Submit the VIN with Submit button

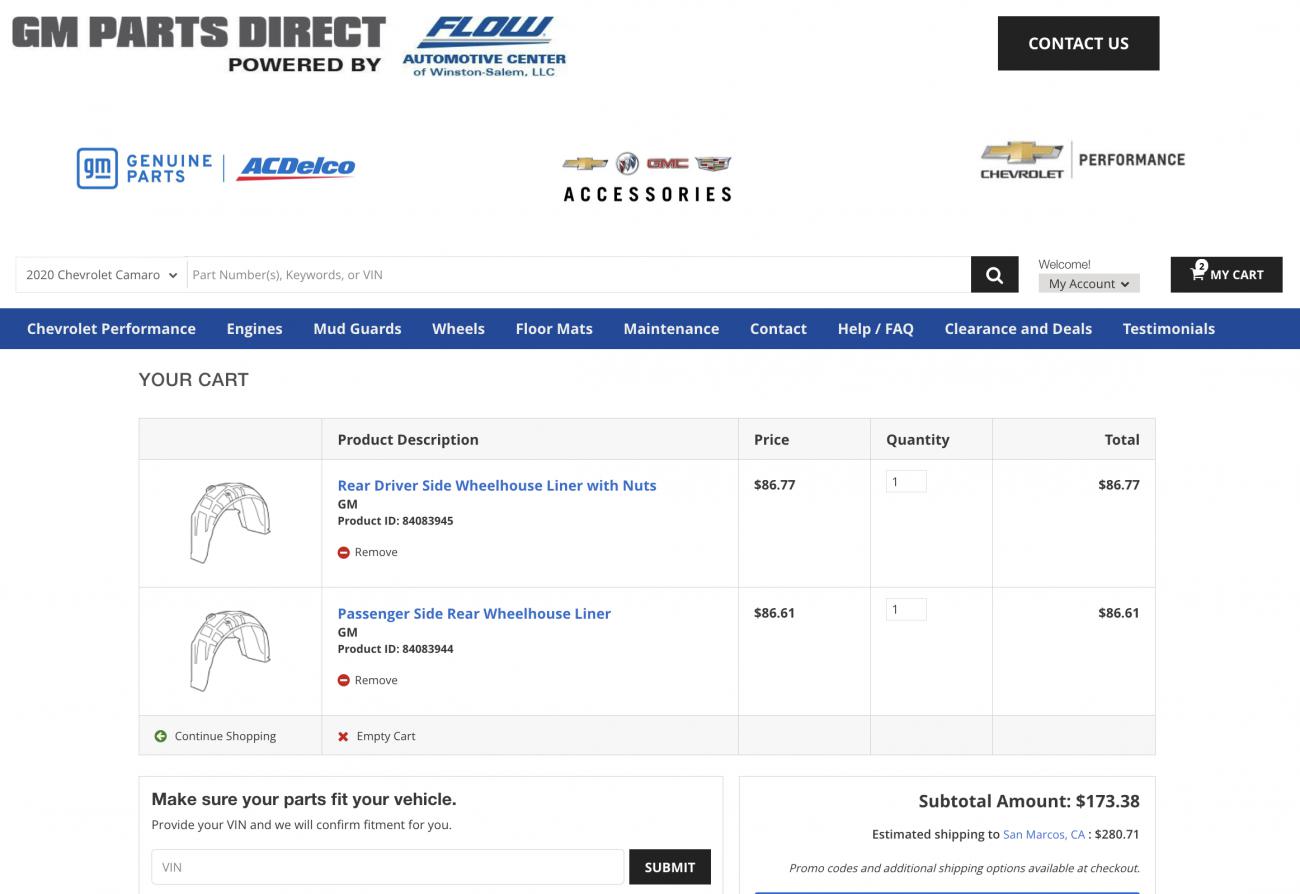(x=669, y=867)
